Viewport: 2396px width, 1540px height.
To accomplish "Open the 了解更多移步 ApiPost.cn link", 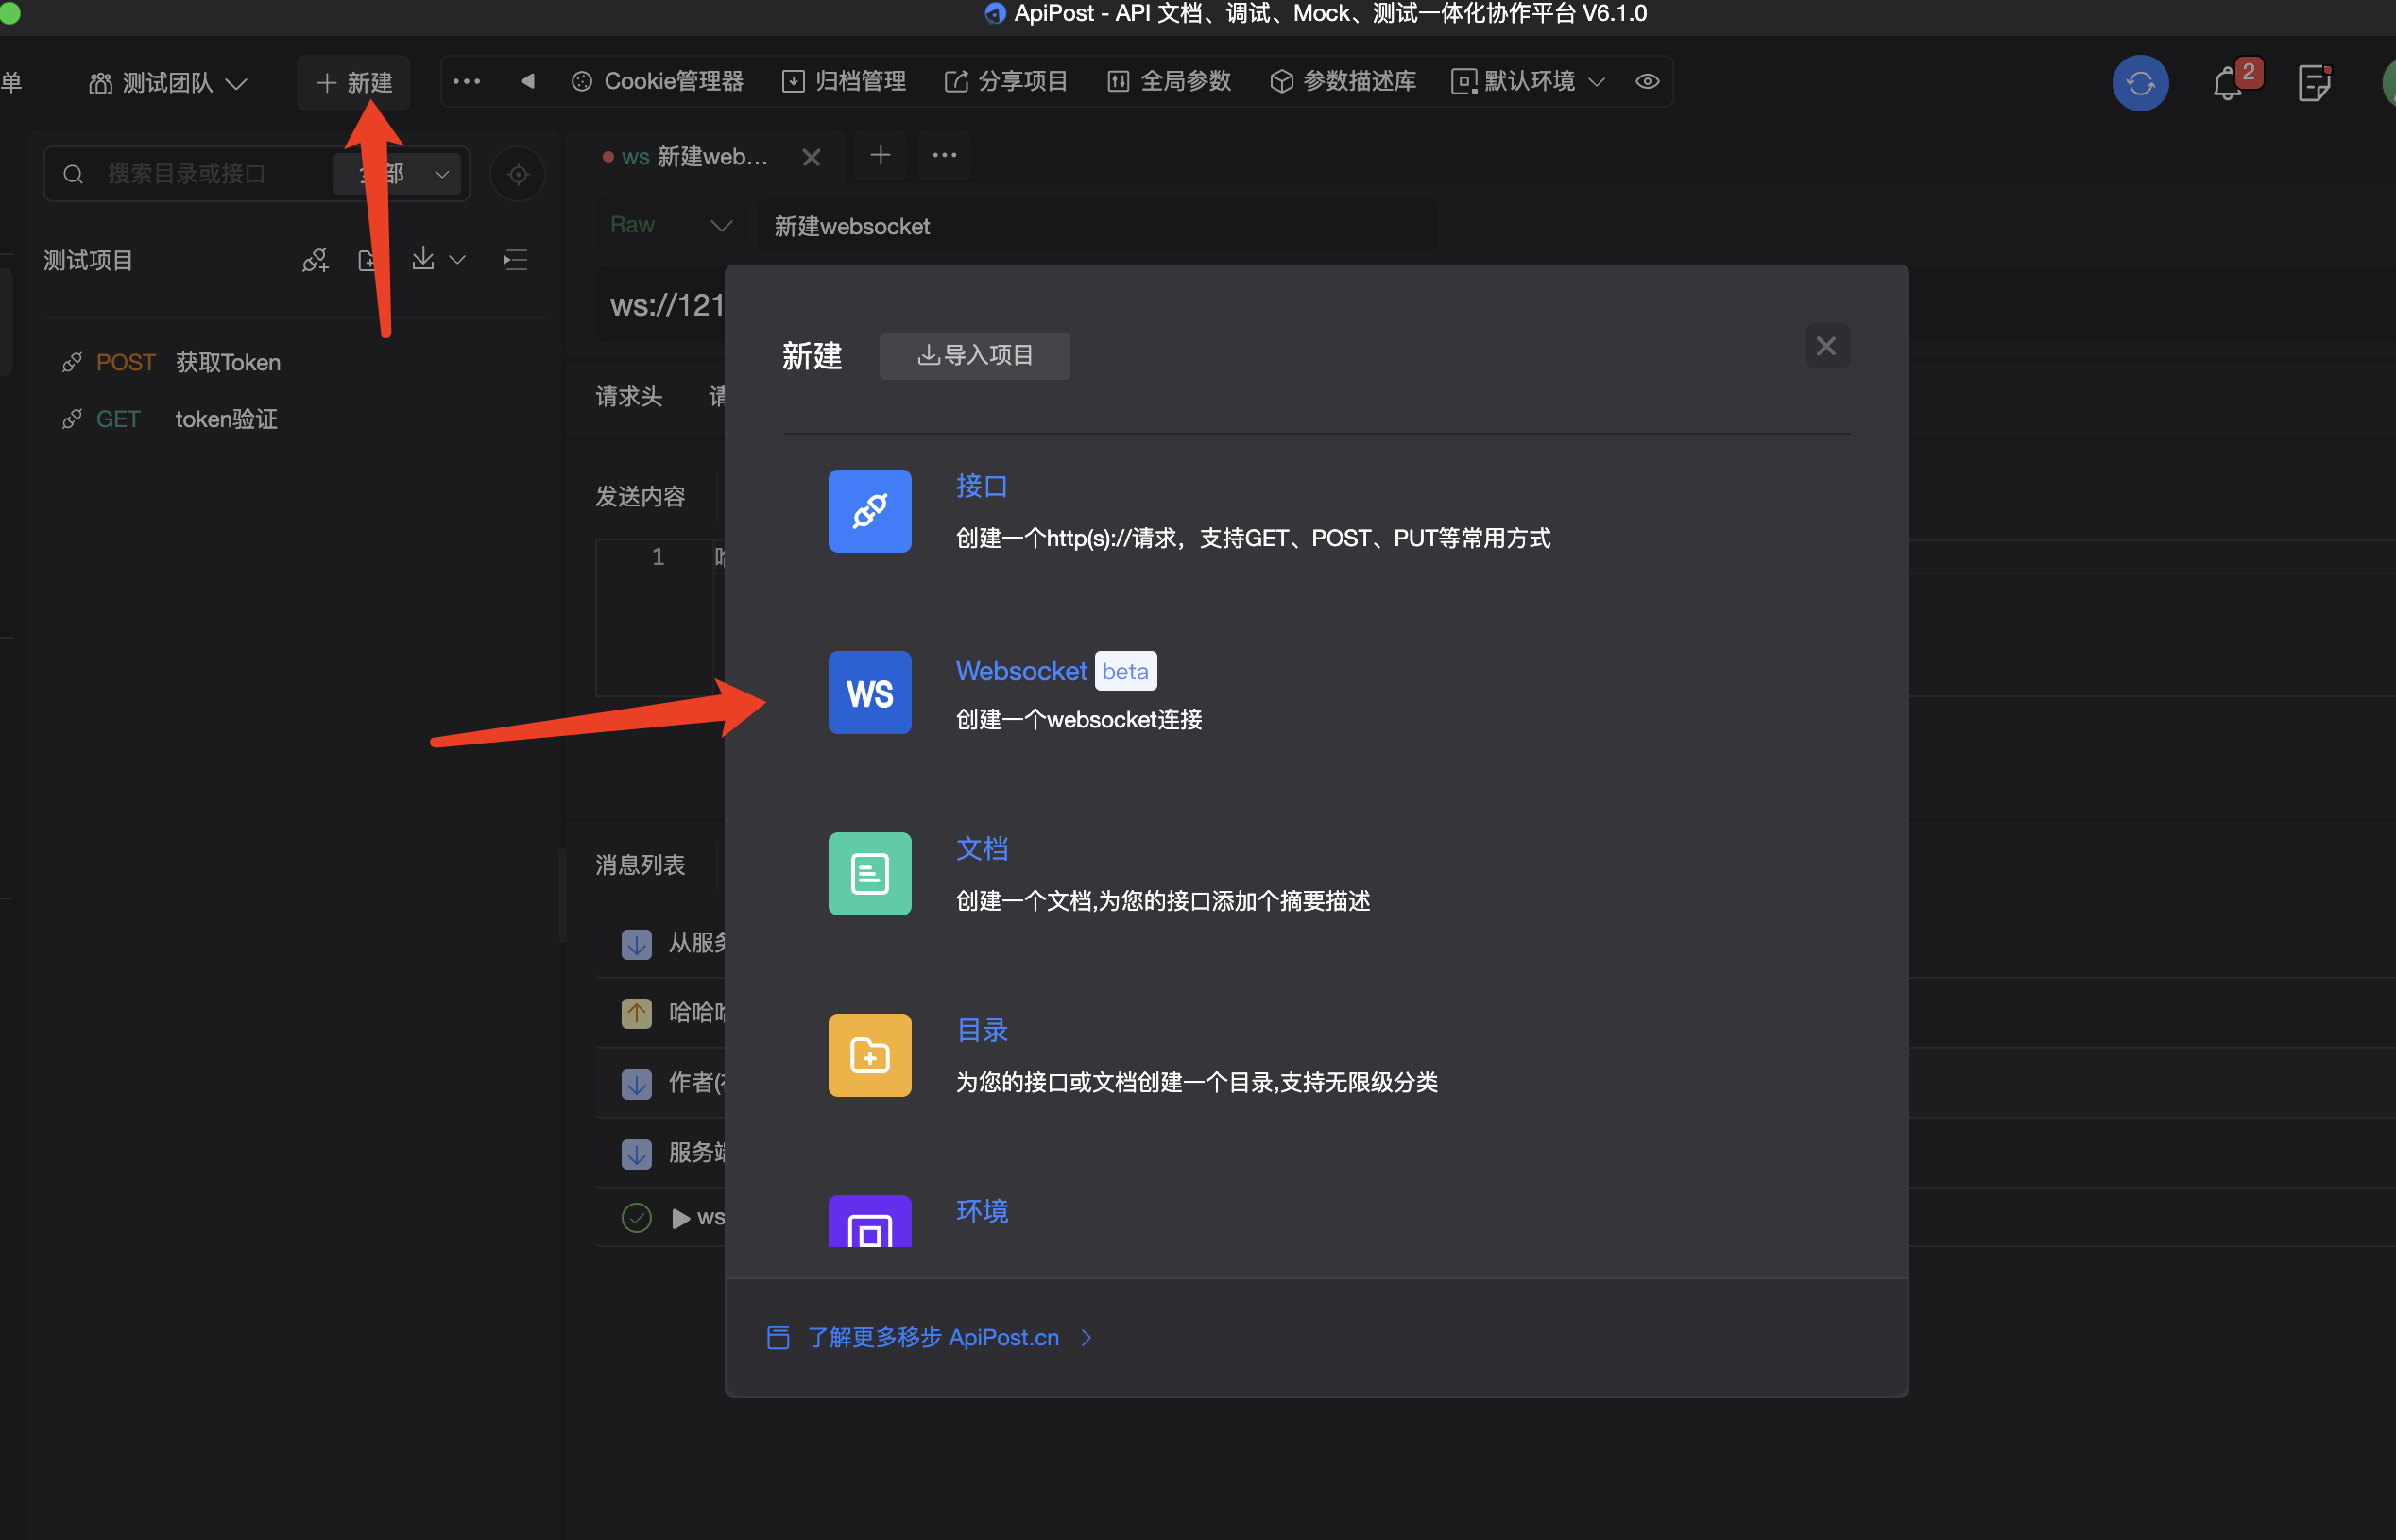I will point(930,1337).
